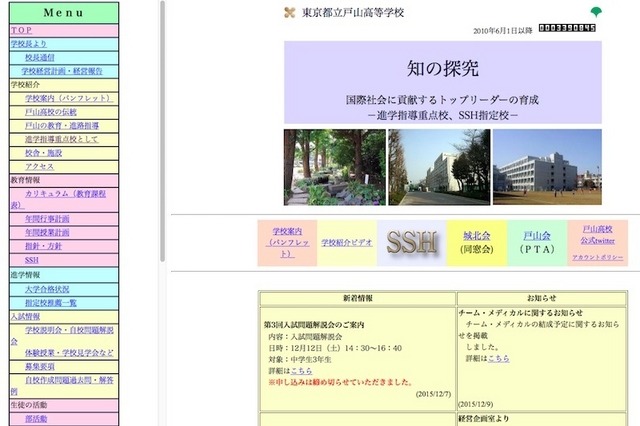Click the sidebar frame vertical scrollbar
The height and width of the screenshot is (426, 640).
pos(162,131)
